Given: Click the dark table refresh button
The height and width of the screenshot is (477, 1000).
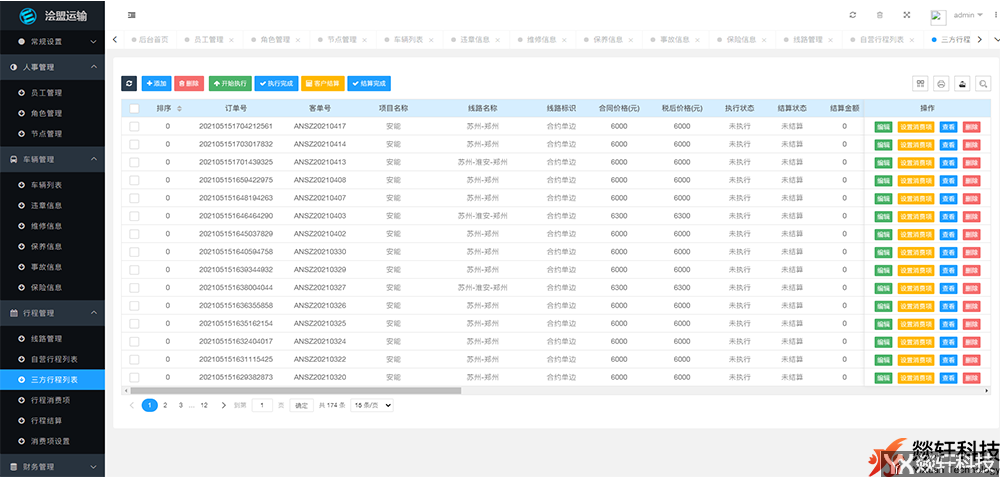Looking at the screenshot, I should point(129,84).
